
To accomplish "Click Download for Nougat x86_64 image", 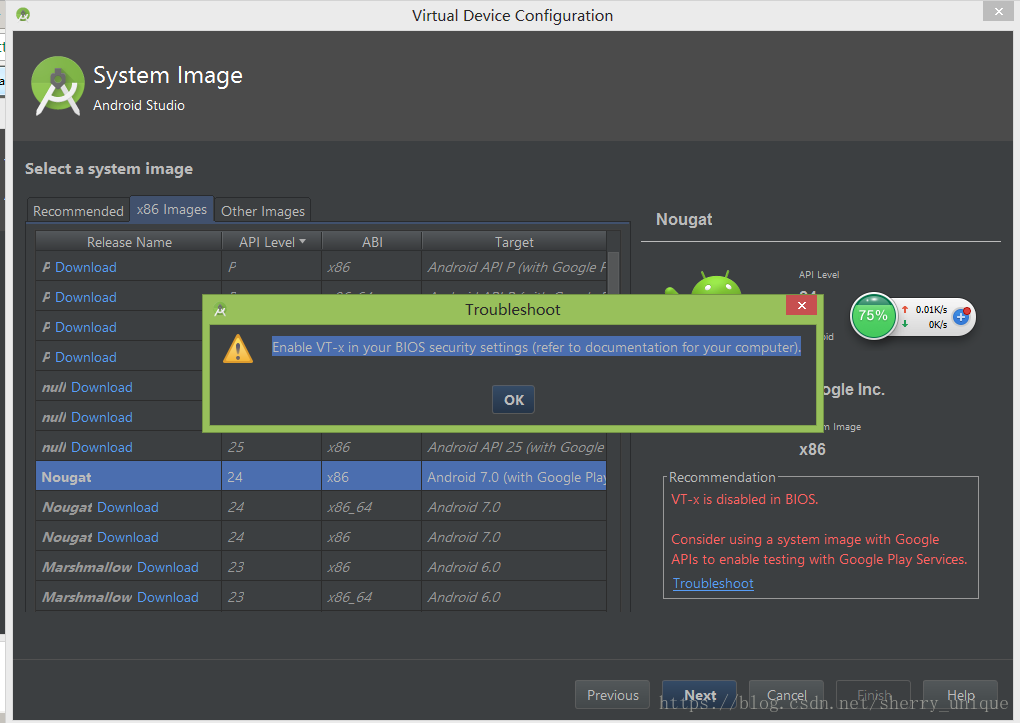I will (x=128, y=507).
